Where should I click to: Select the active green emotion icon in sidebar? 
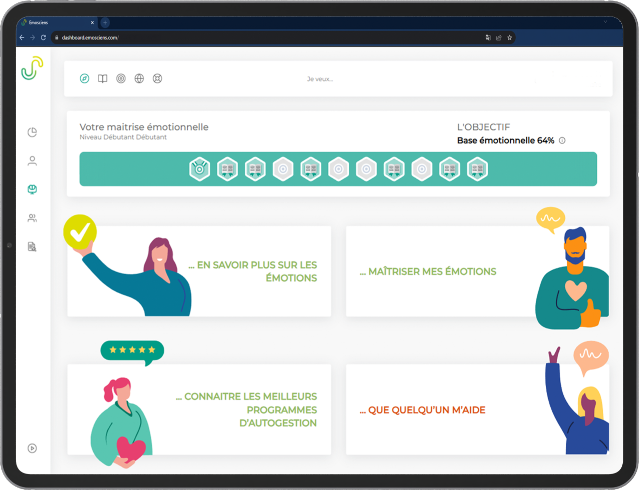coord(32,189)
